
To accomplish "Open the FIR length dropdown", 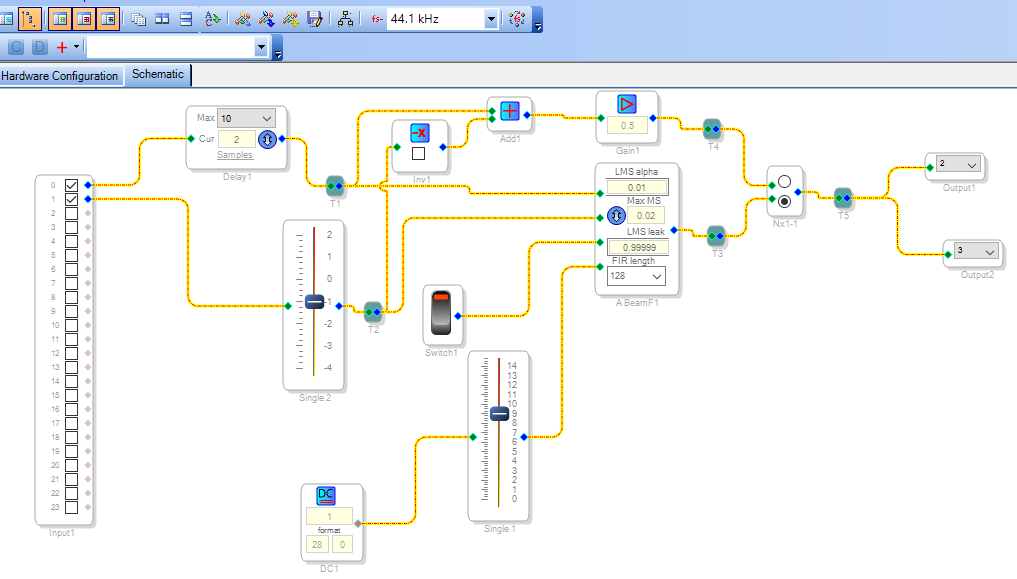I will (x=636, y=276).
